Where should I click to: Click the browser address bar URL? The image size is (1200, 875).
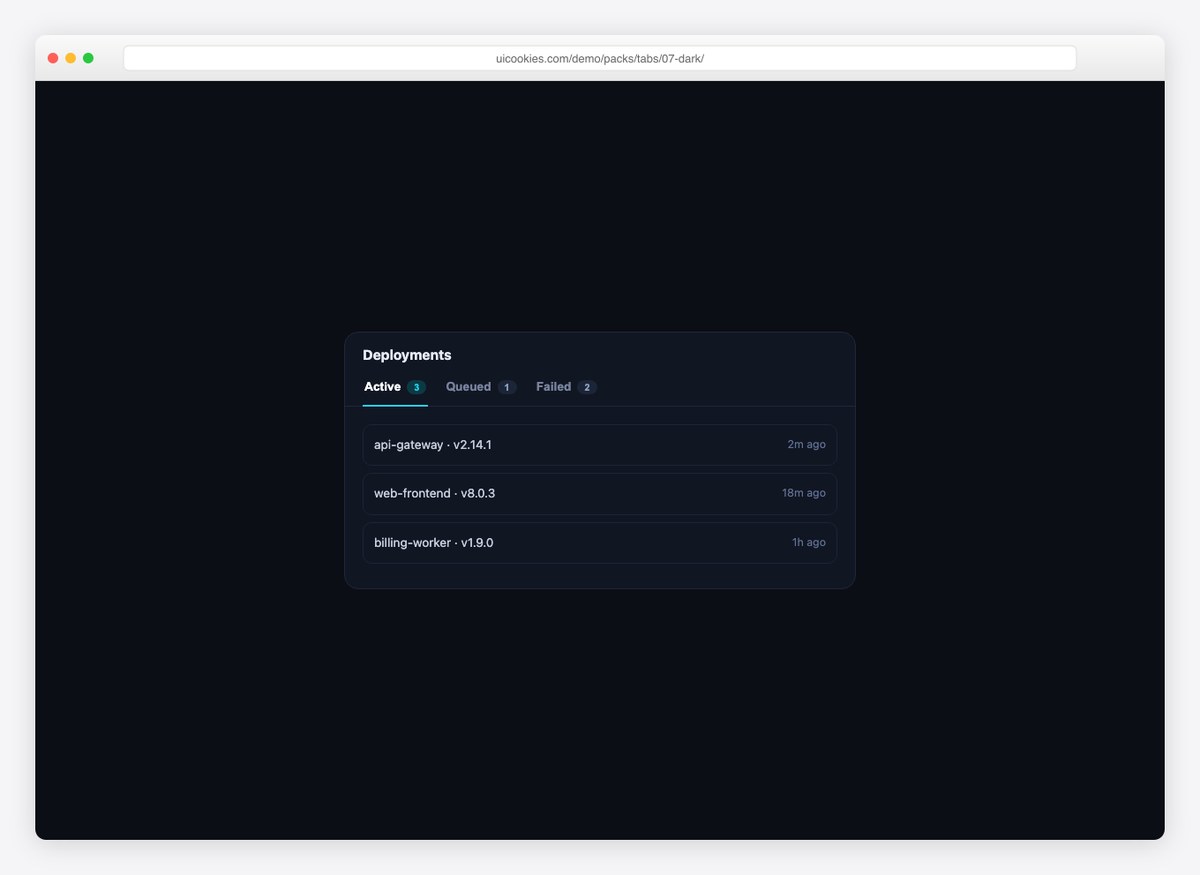(x=600, y=59)
